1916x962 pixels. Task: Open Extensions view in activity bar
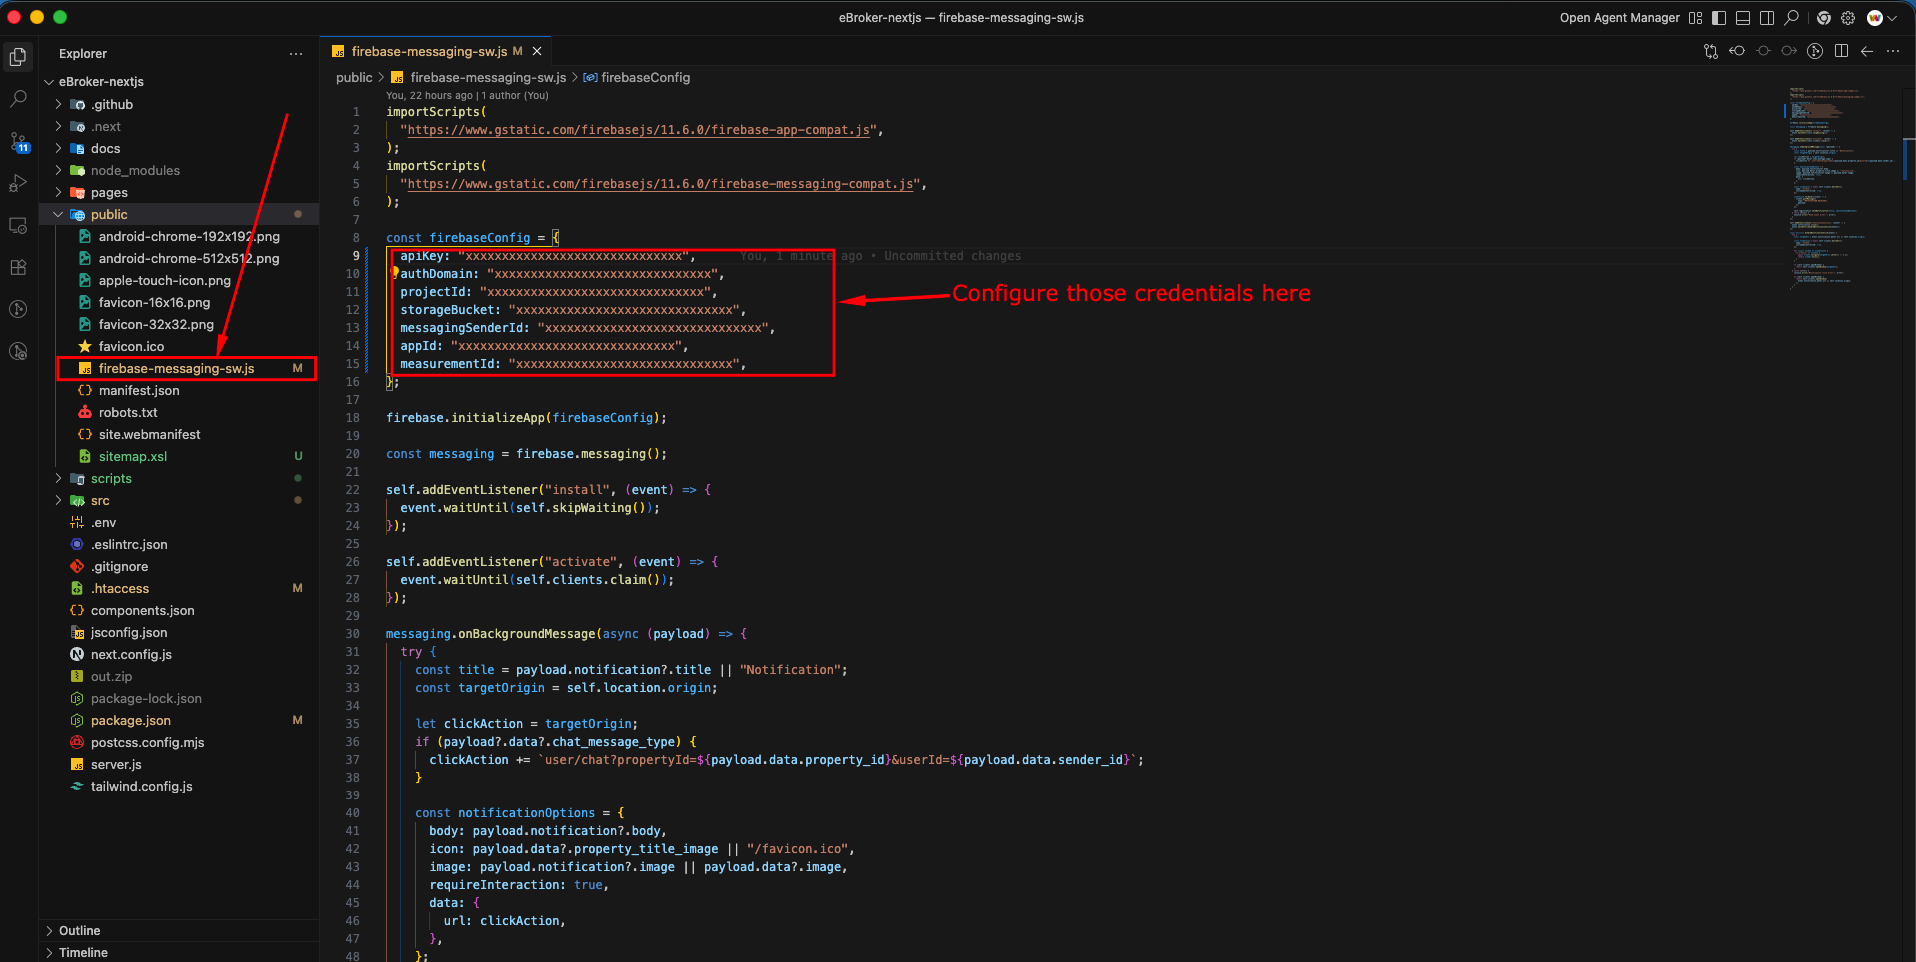click(x=18, y=268)
